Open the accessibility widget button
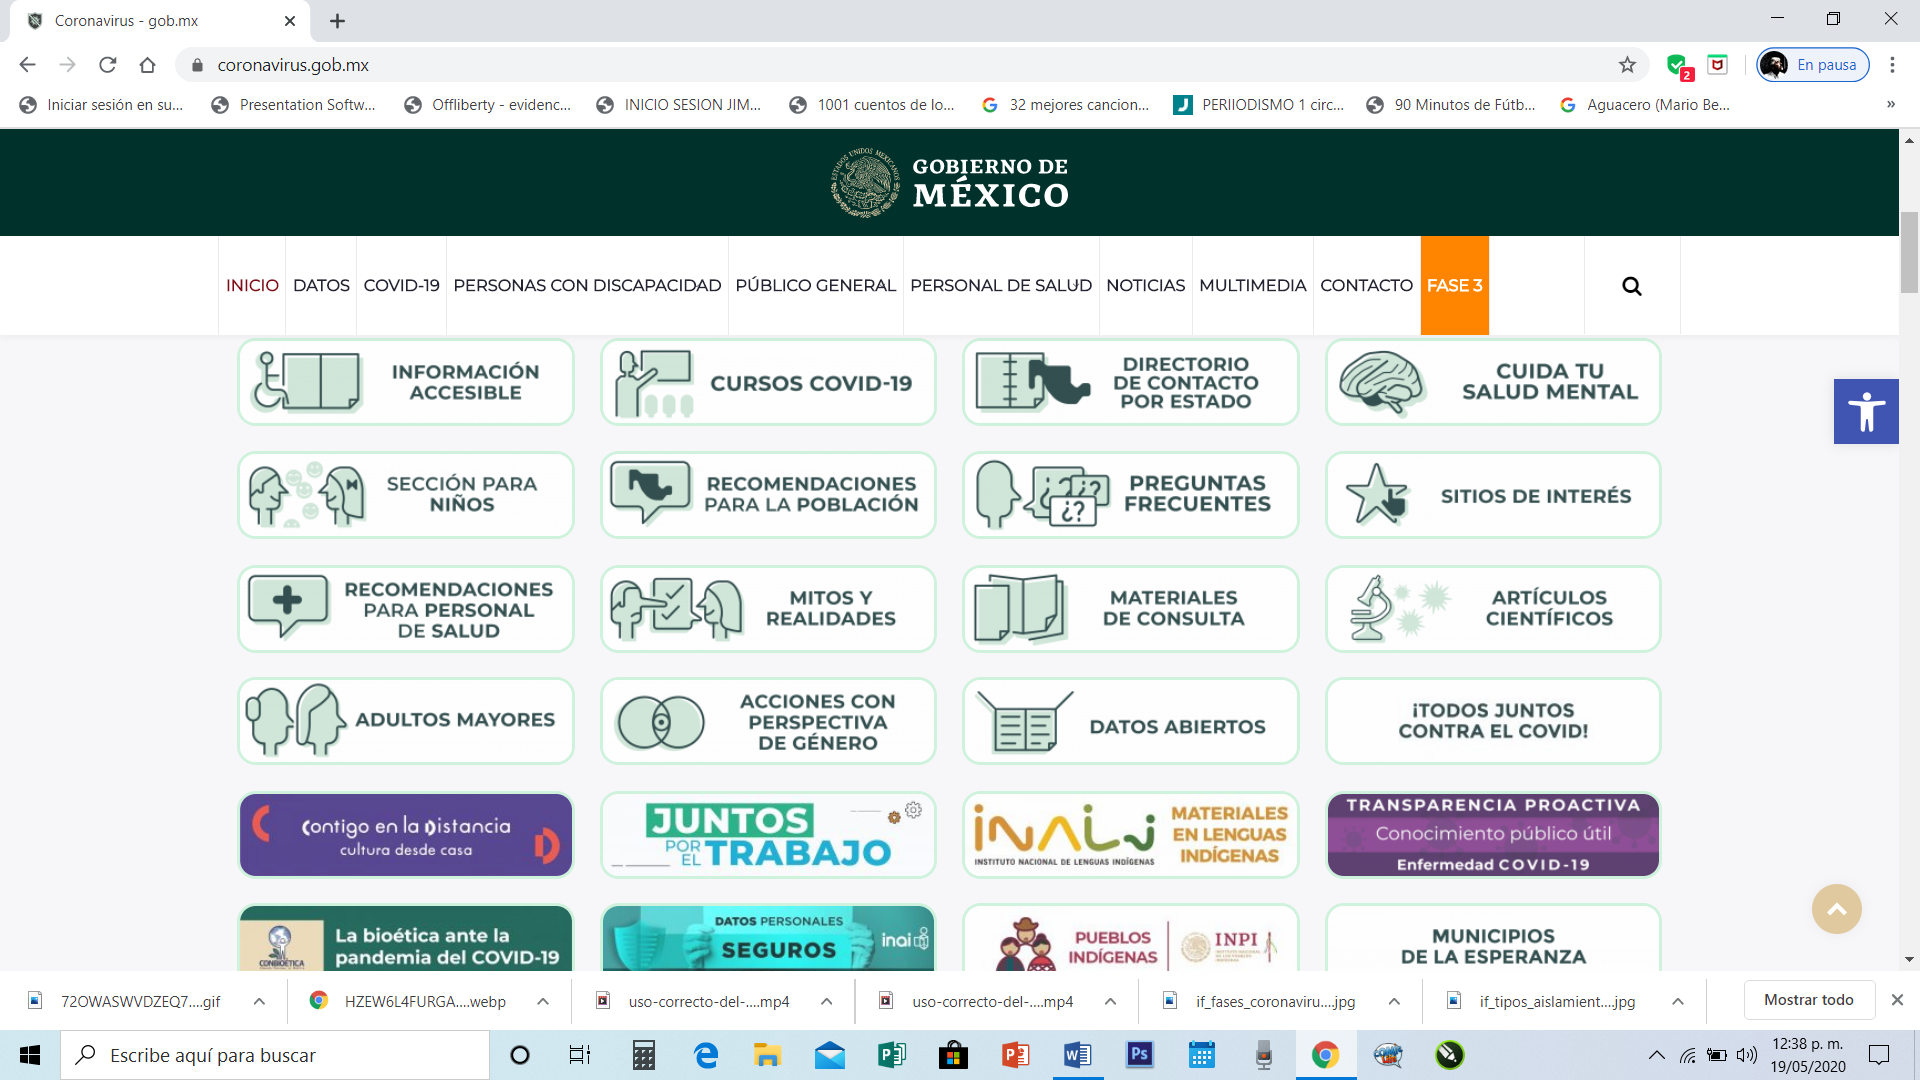Viewport: 1920px width, 1080px height. click(1866, 411)
